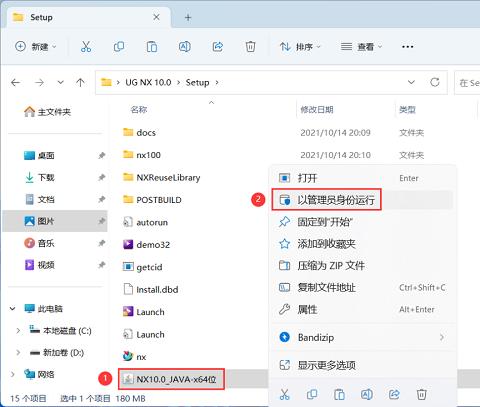Click trash icon at context menu bottom
Image resolution: width=480 pixels, height=407 pixels.
(422, 395)
